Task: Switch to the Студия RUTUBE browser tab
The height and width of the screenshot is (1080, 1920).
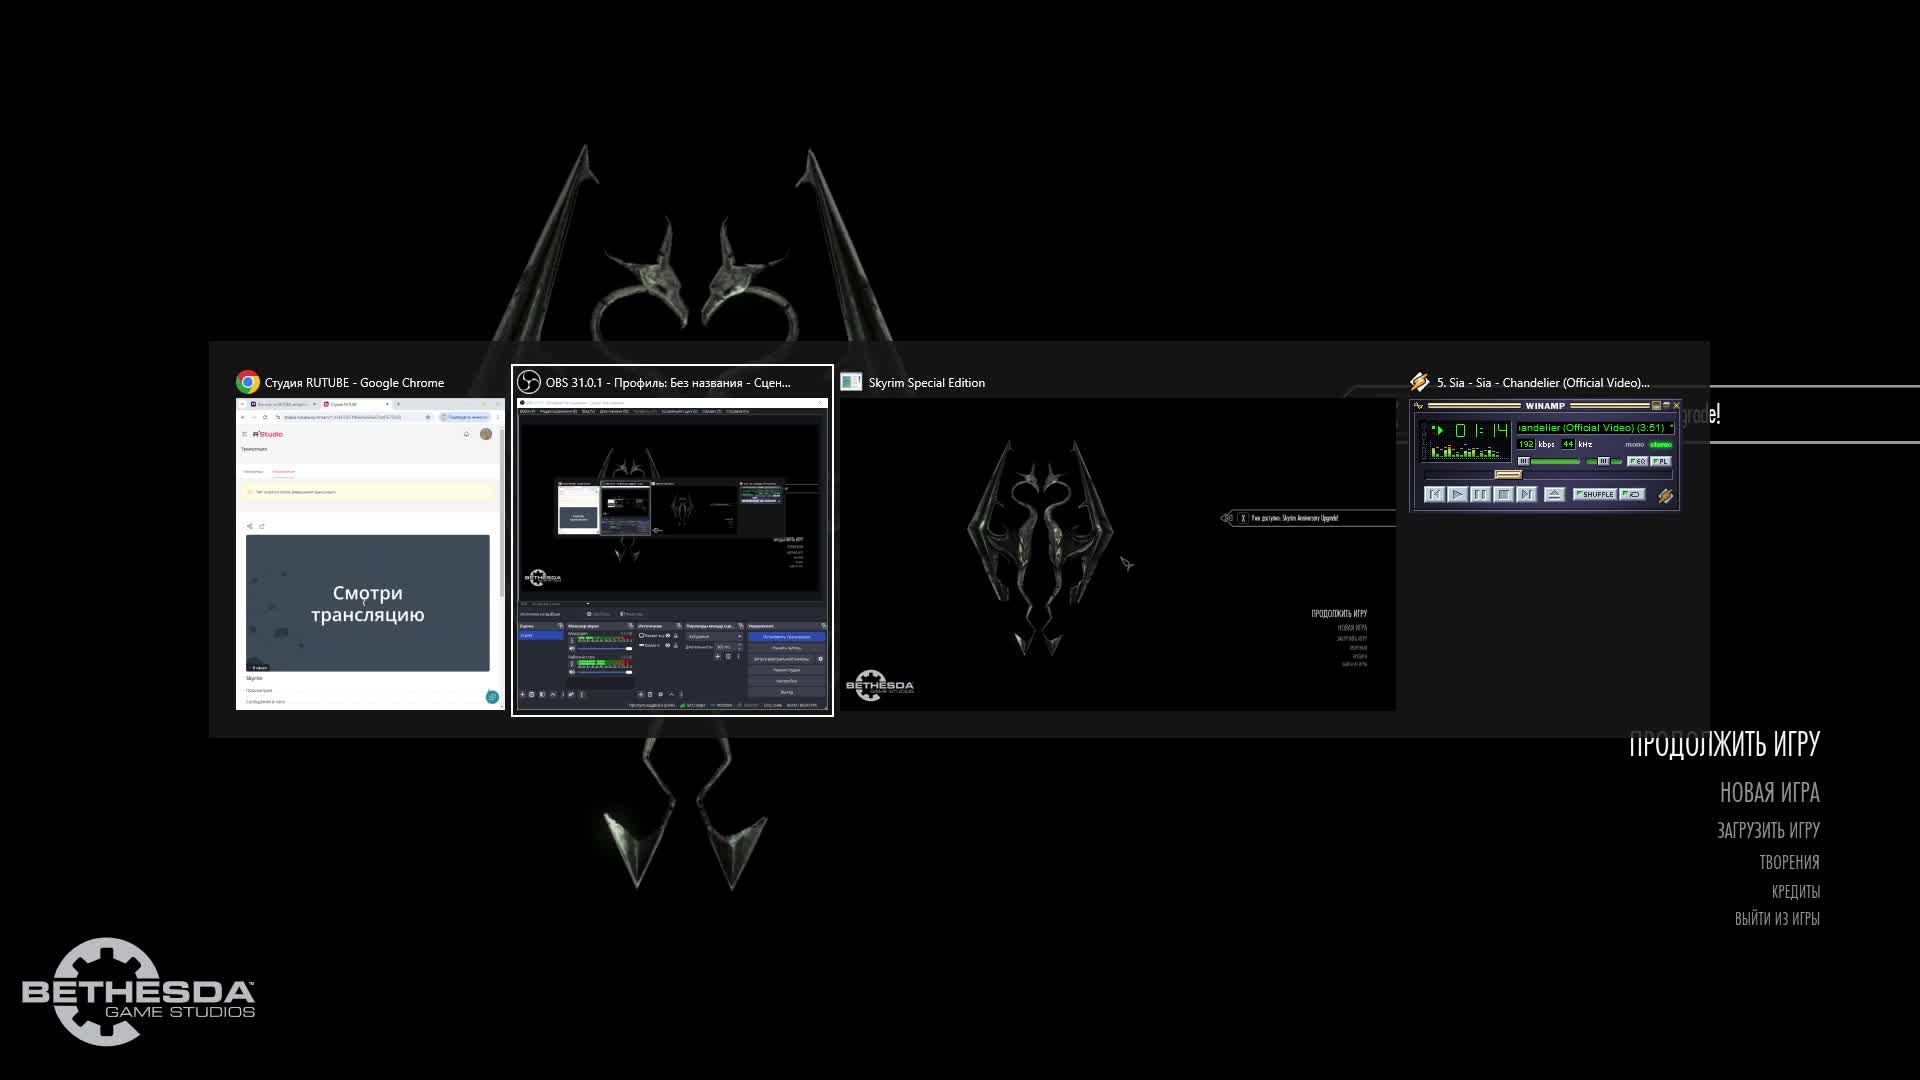Action: tap(343, 404)
